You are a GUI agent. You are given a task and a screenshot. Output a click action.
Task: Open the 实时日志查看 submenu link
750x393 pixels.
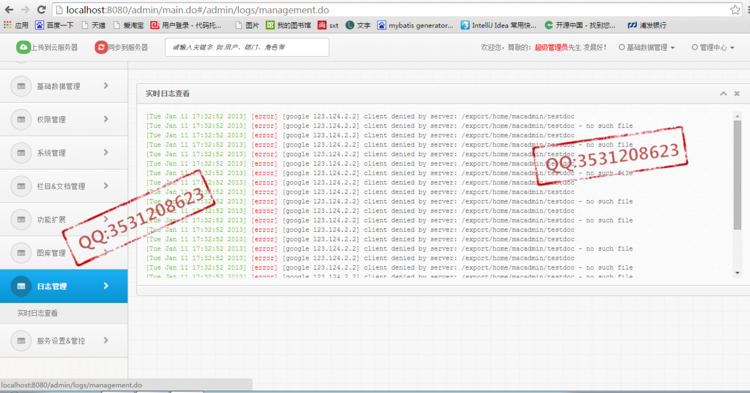point(38,313)
